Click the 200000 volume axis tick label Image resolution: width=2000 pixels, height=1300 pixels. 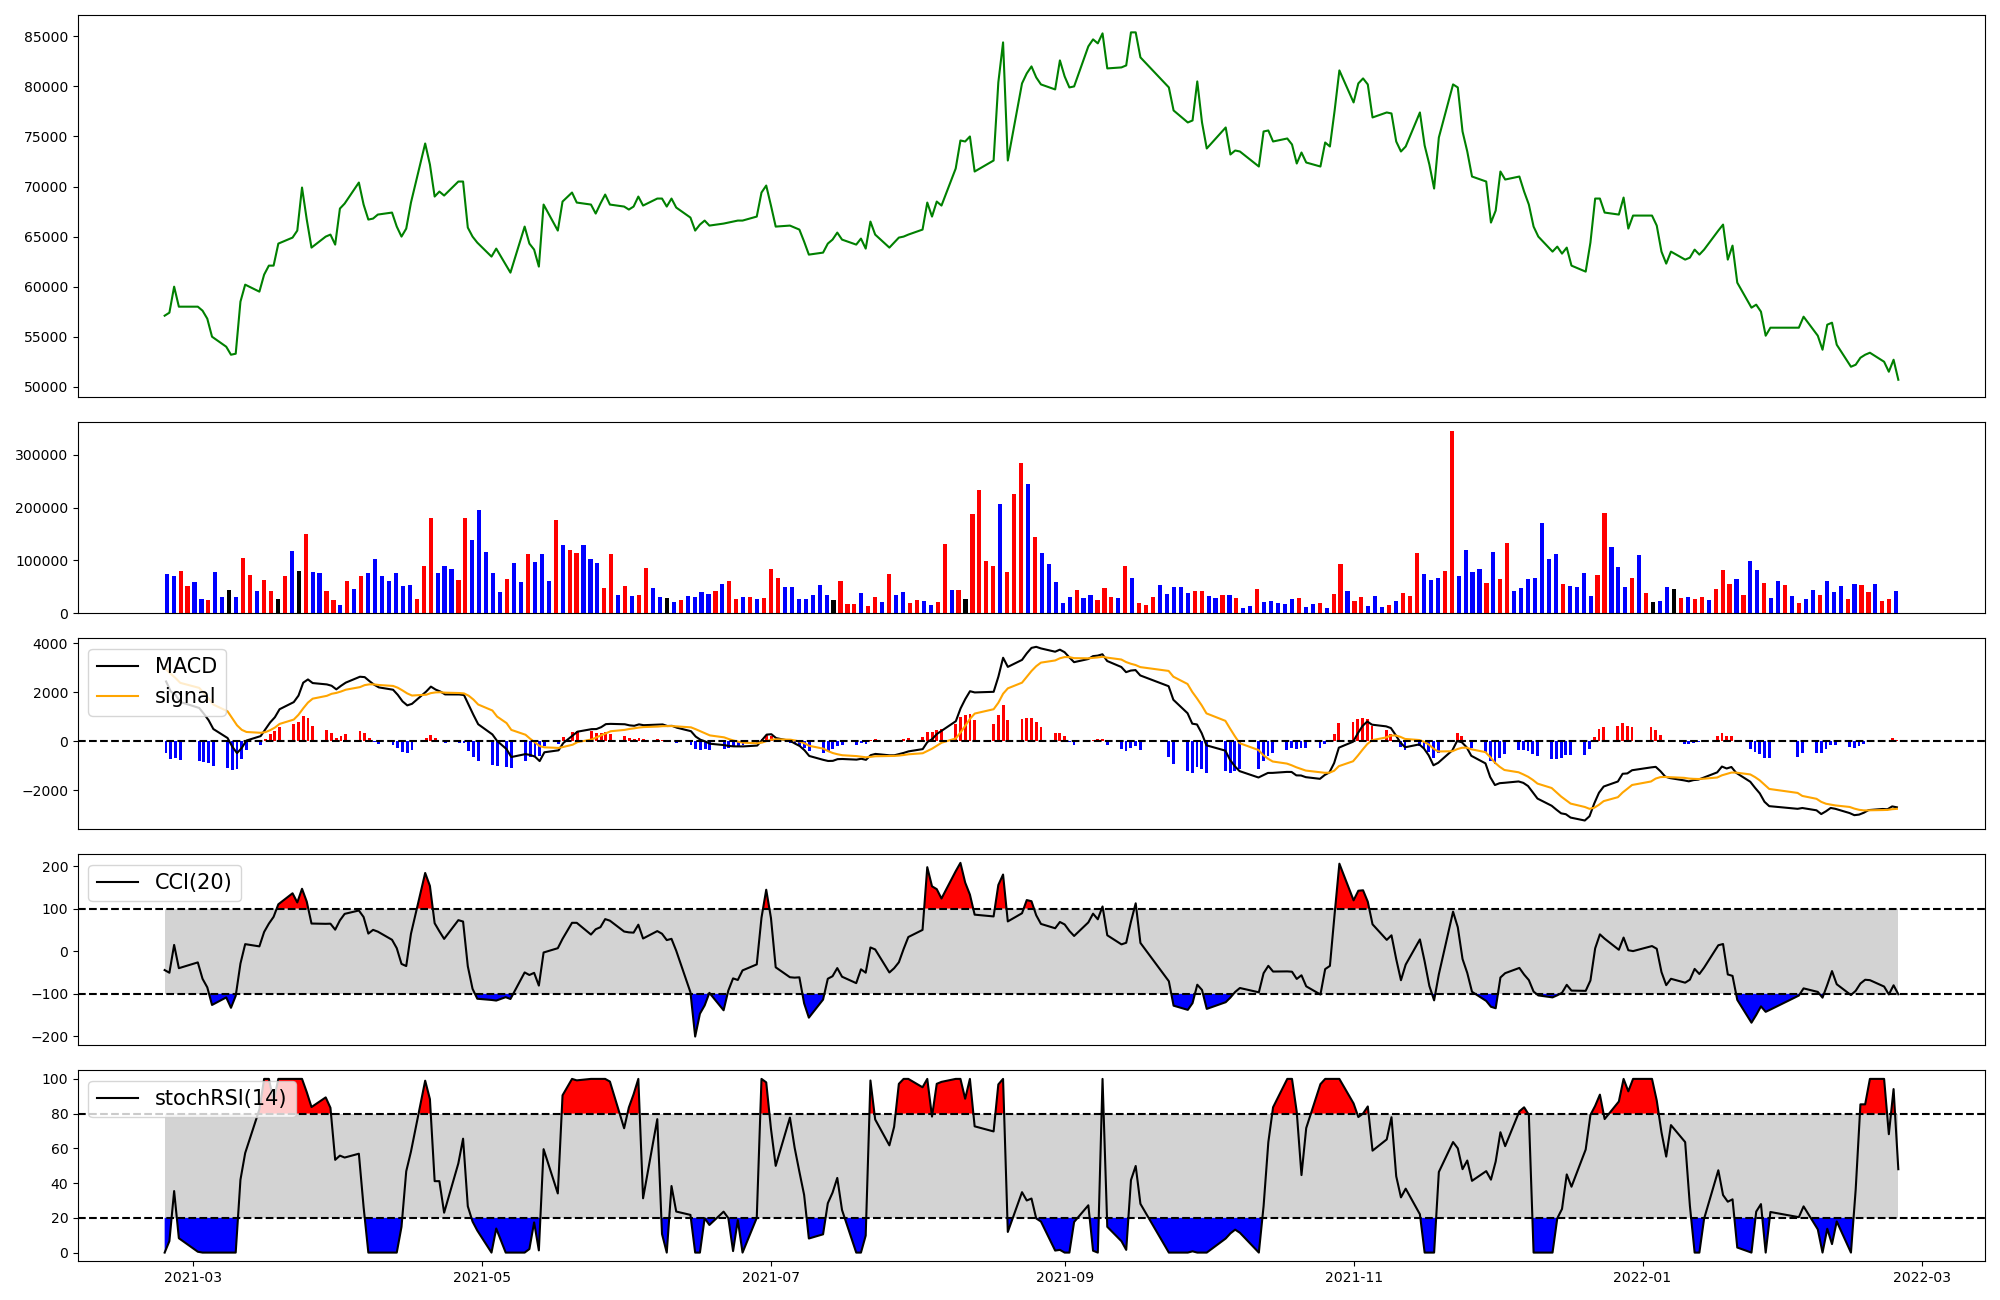40,508
